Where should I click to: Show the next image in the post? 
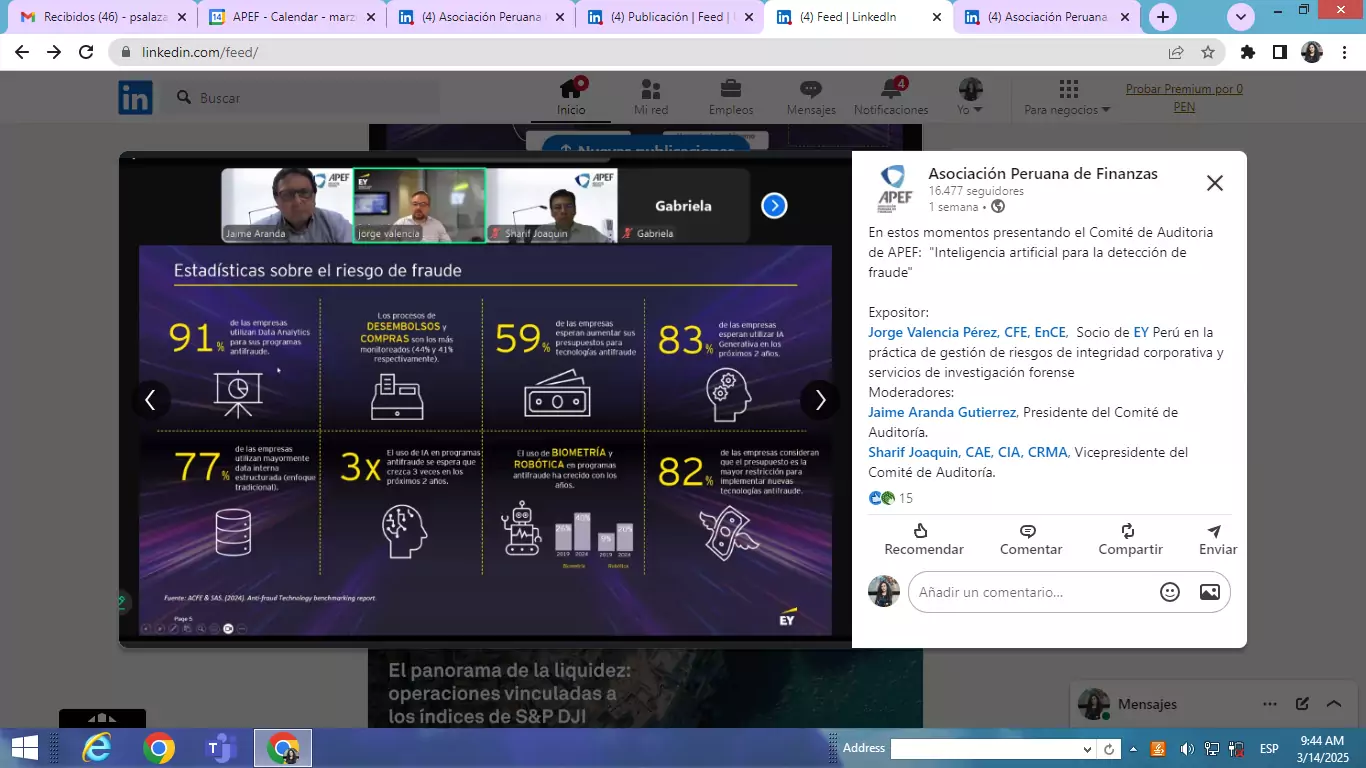pyautogui.click(x=820, y=400)
